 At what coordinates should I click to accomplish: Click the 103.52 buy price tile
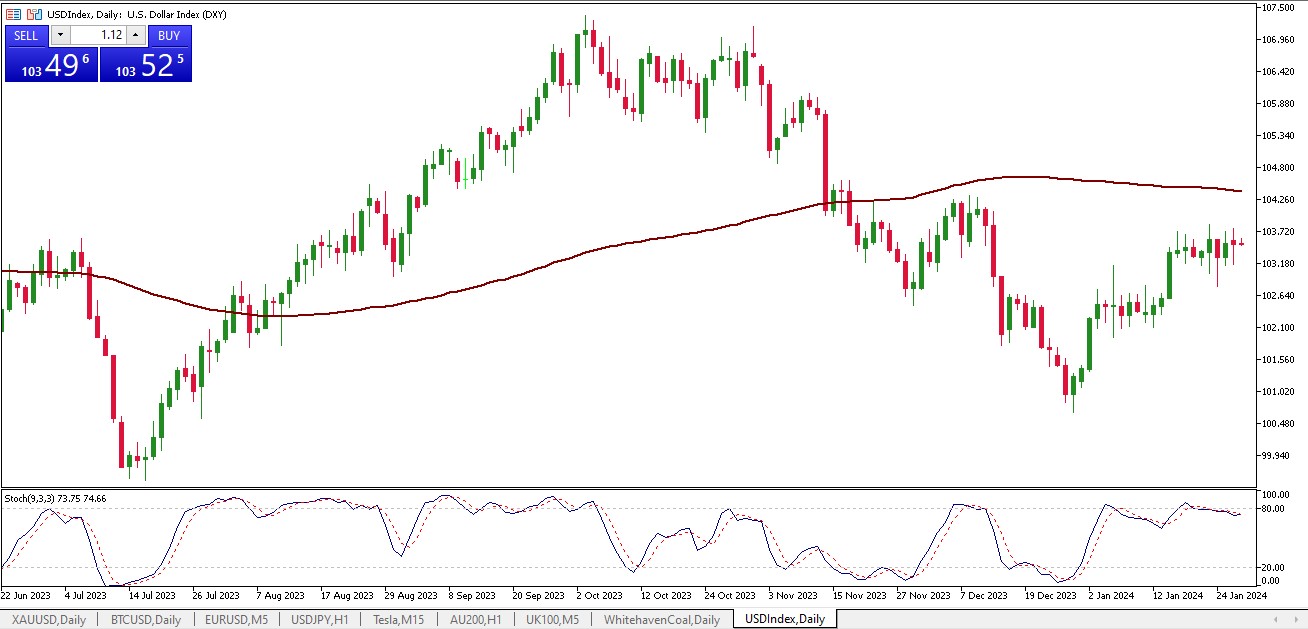[x=146, y=65]
